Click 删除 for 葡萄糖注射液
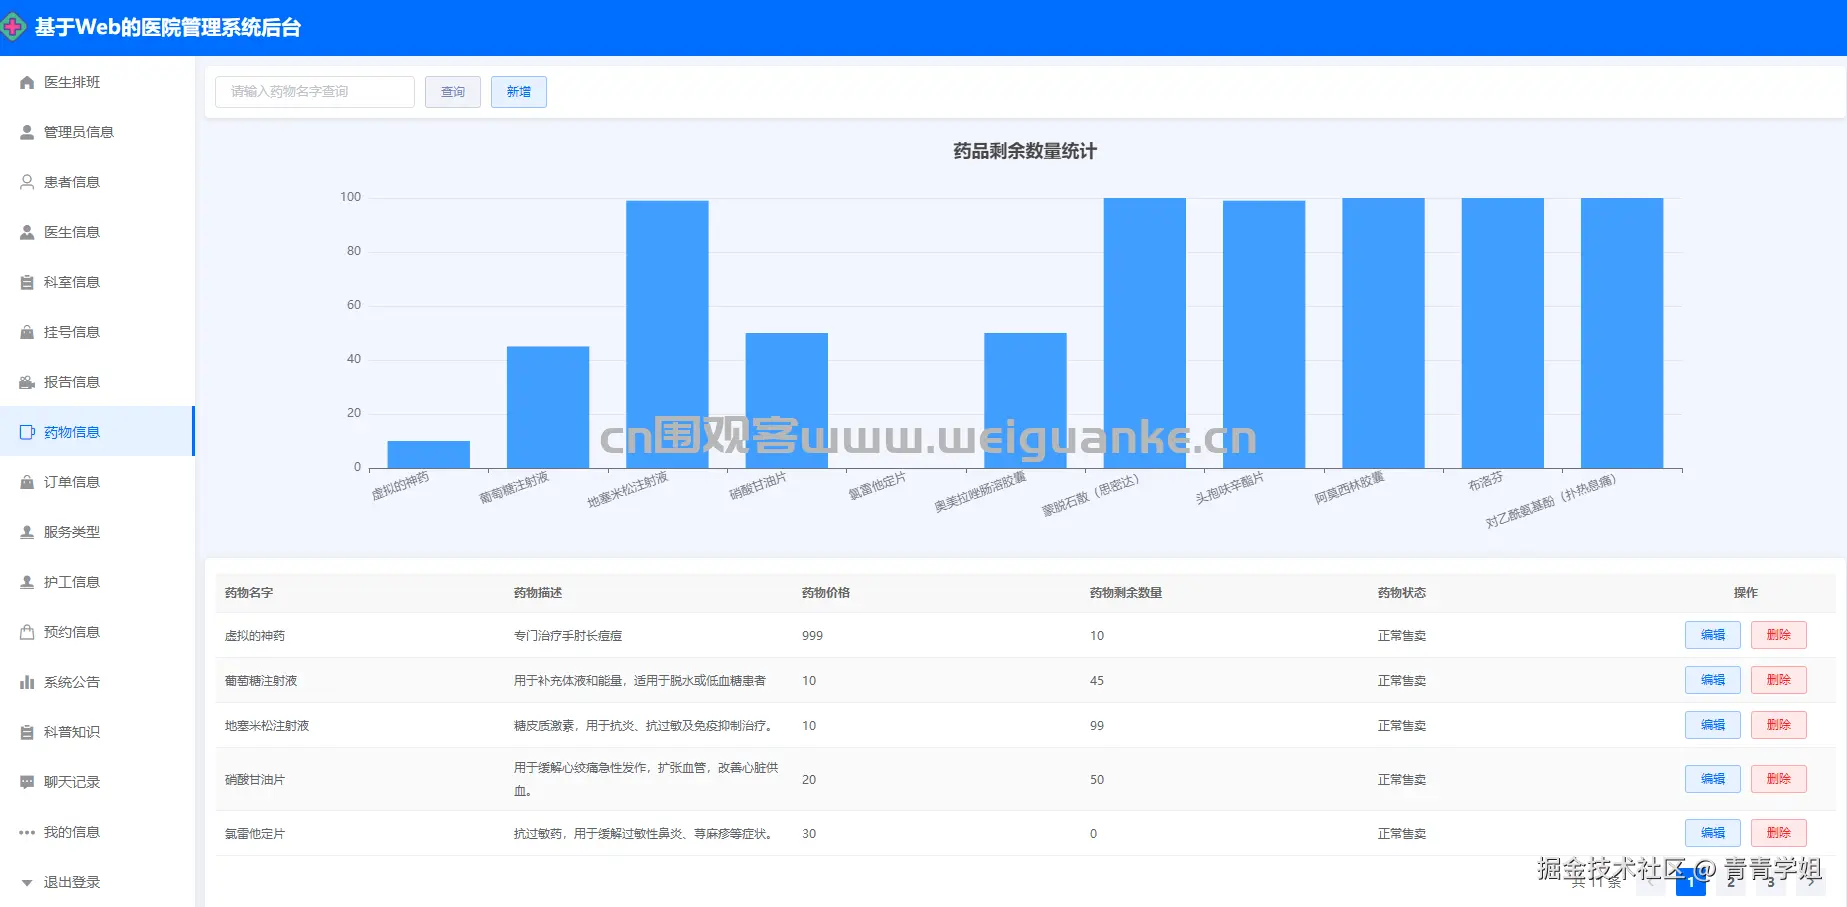Screen dimensions: 1847x907 point(1779,680)
